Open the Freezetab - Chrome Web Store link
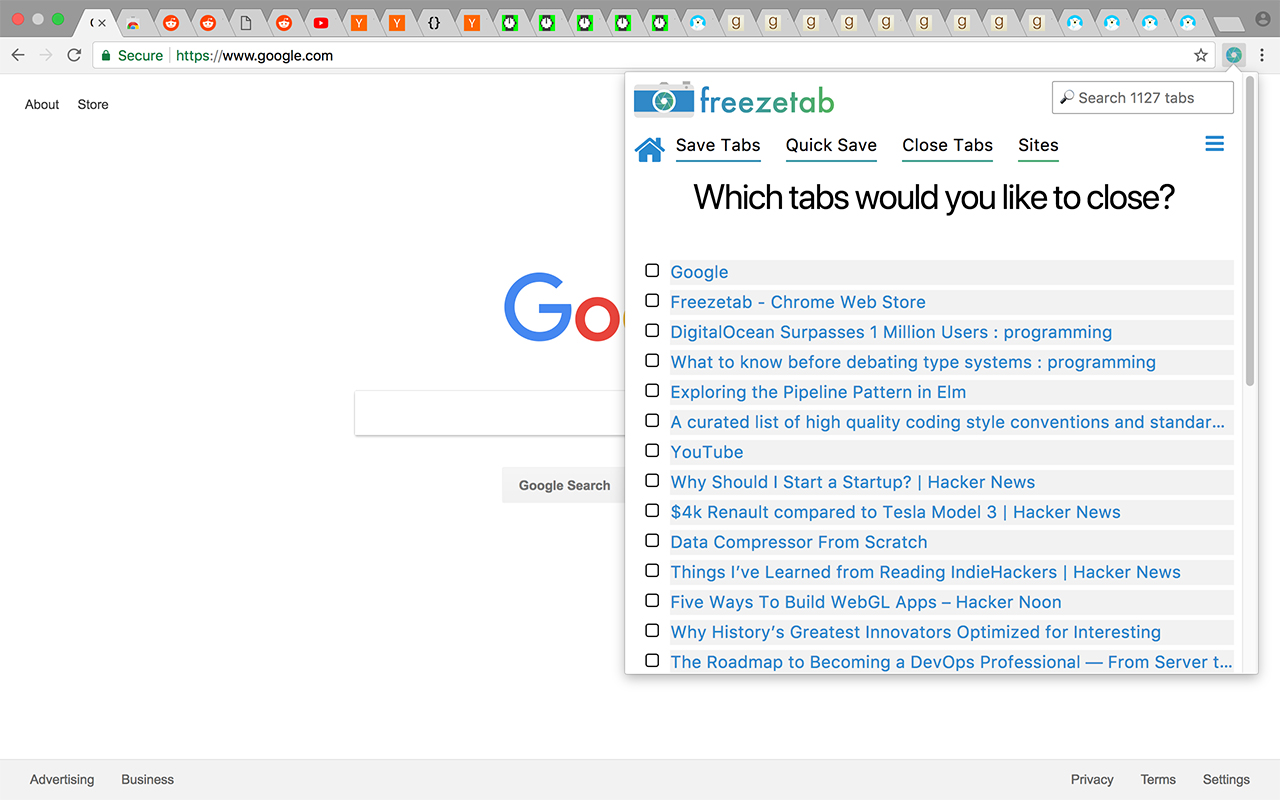Image resolution: width=1280 pixels, height=800 pixels. click(798, 302)
